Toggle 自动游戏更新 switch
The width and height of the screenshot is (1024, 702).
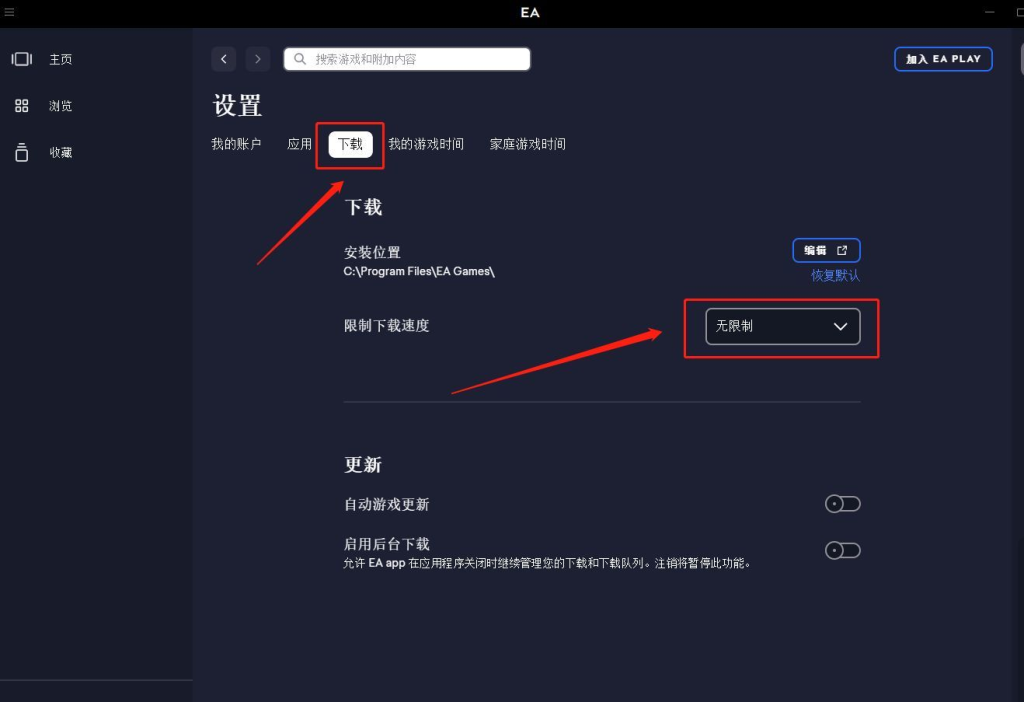(x=842, y=503)
